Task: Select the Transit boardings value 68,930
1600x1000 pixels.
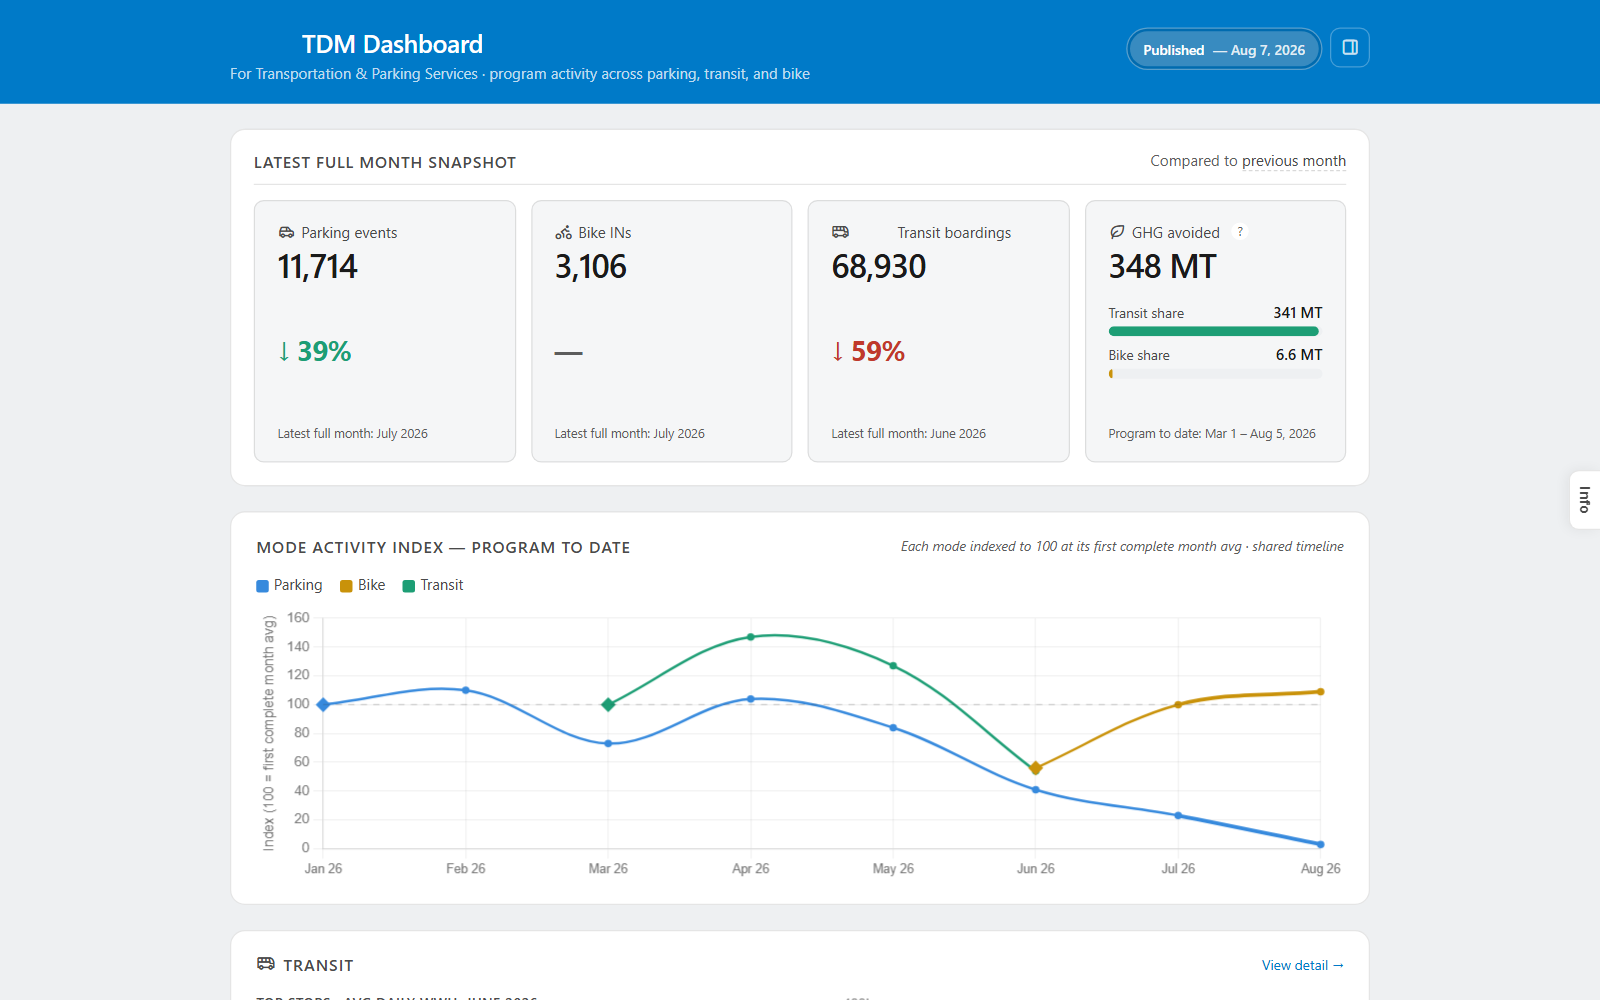Action: 879,267
